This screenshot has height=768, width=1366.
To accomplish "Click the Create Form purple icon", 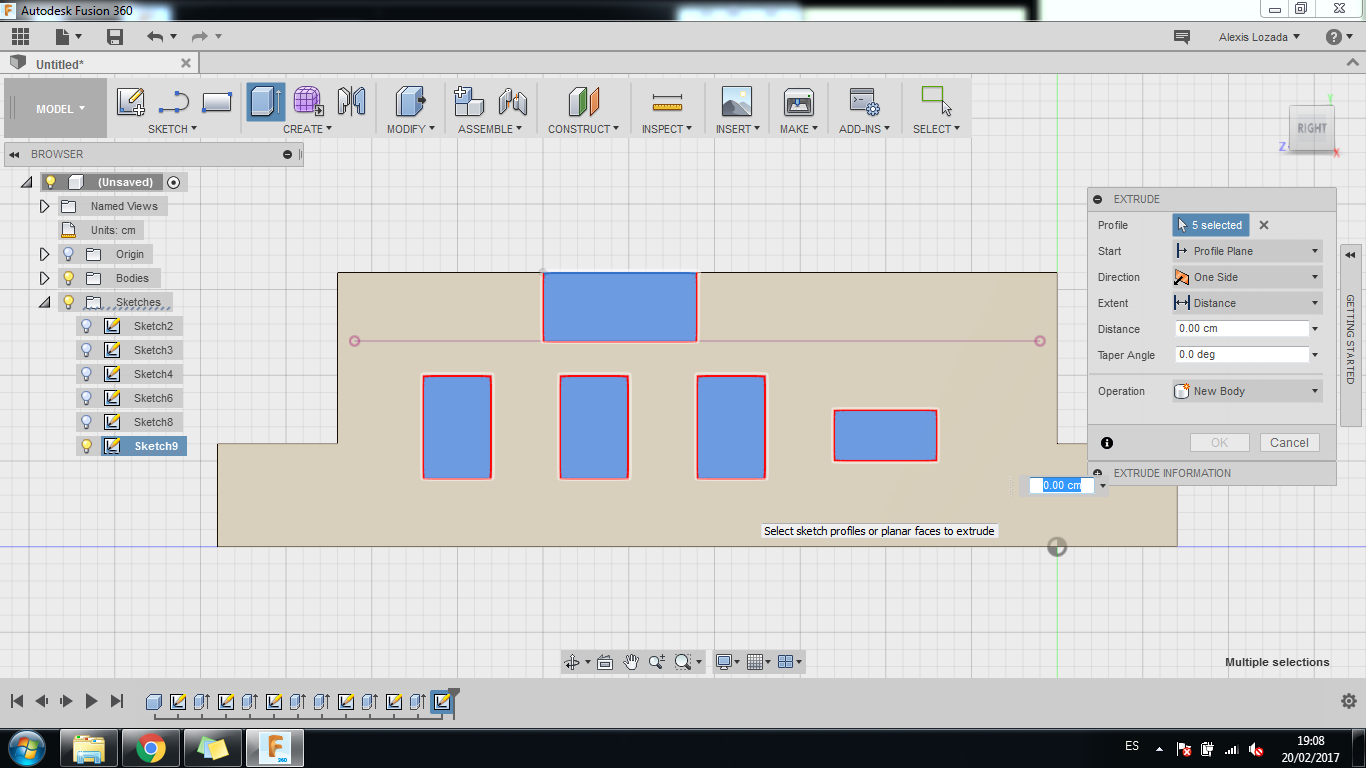I will coord(308,102).
